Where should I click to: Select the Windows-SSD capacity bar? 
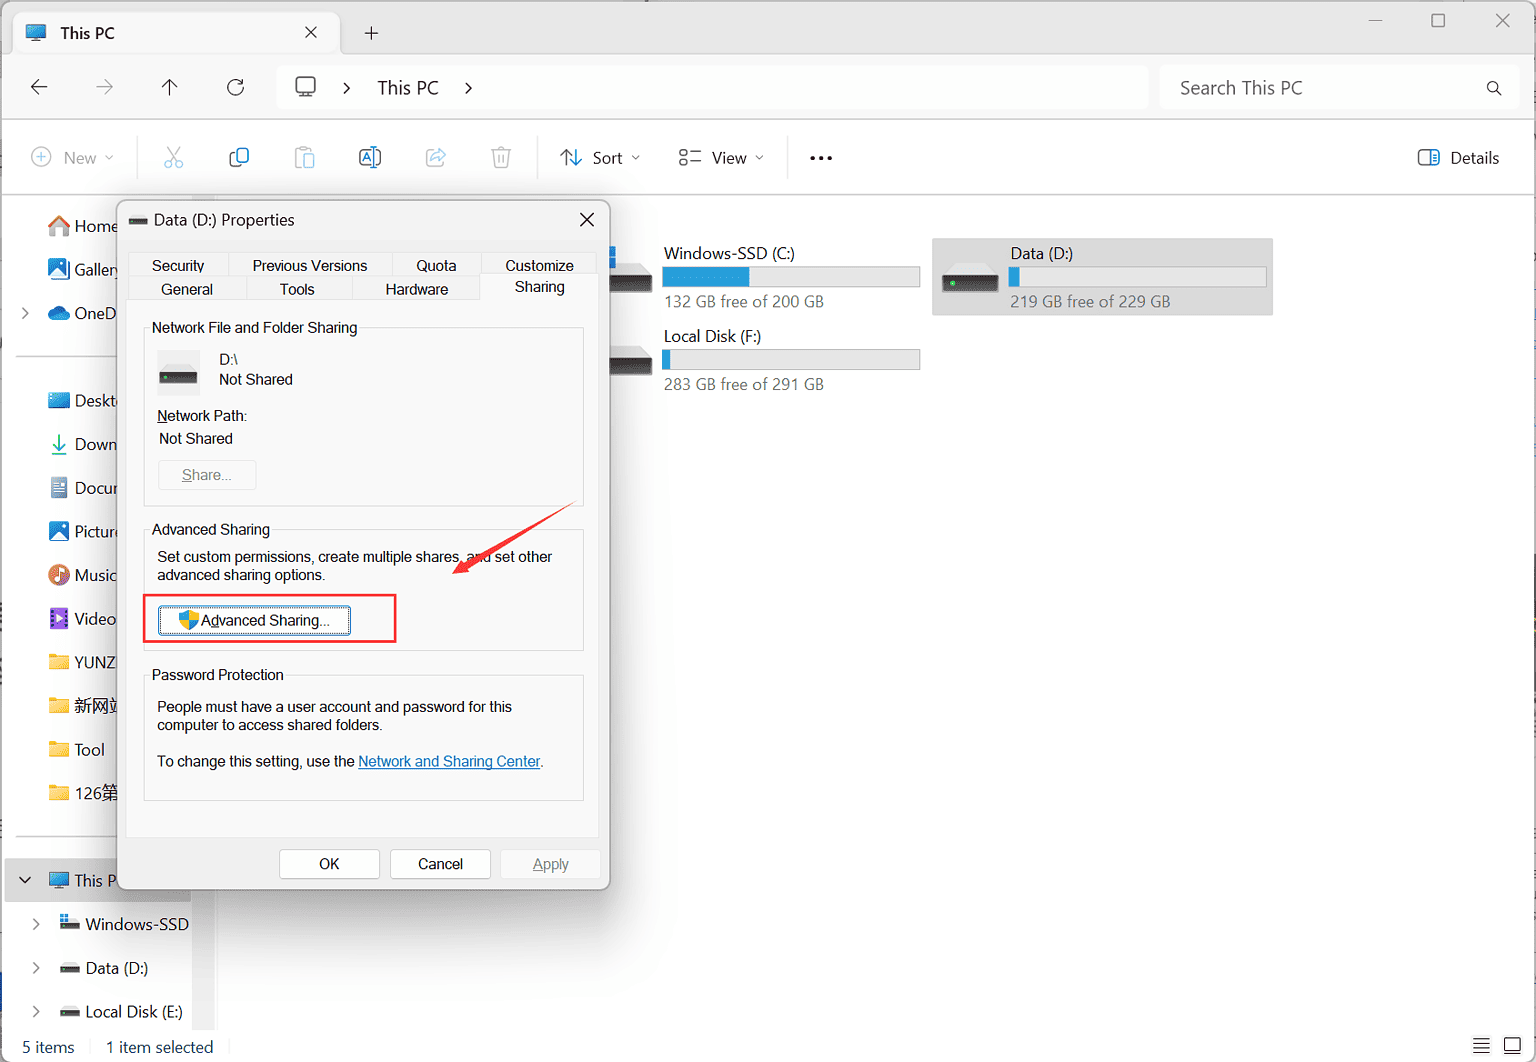(791, 276)
